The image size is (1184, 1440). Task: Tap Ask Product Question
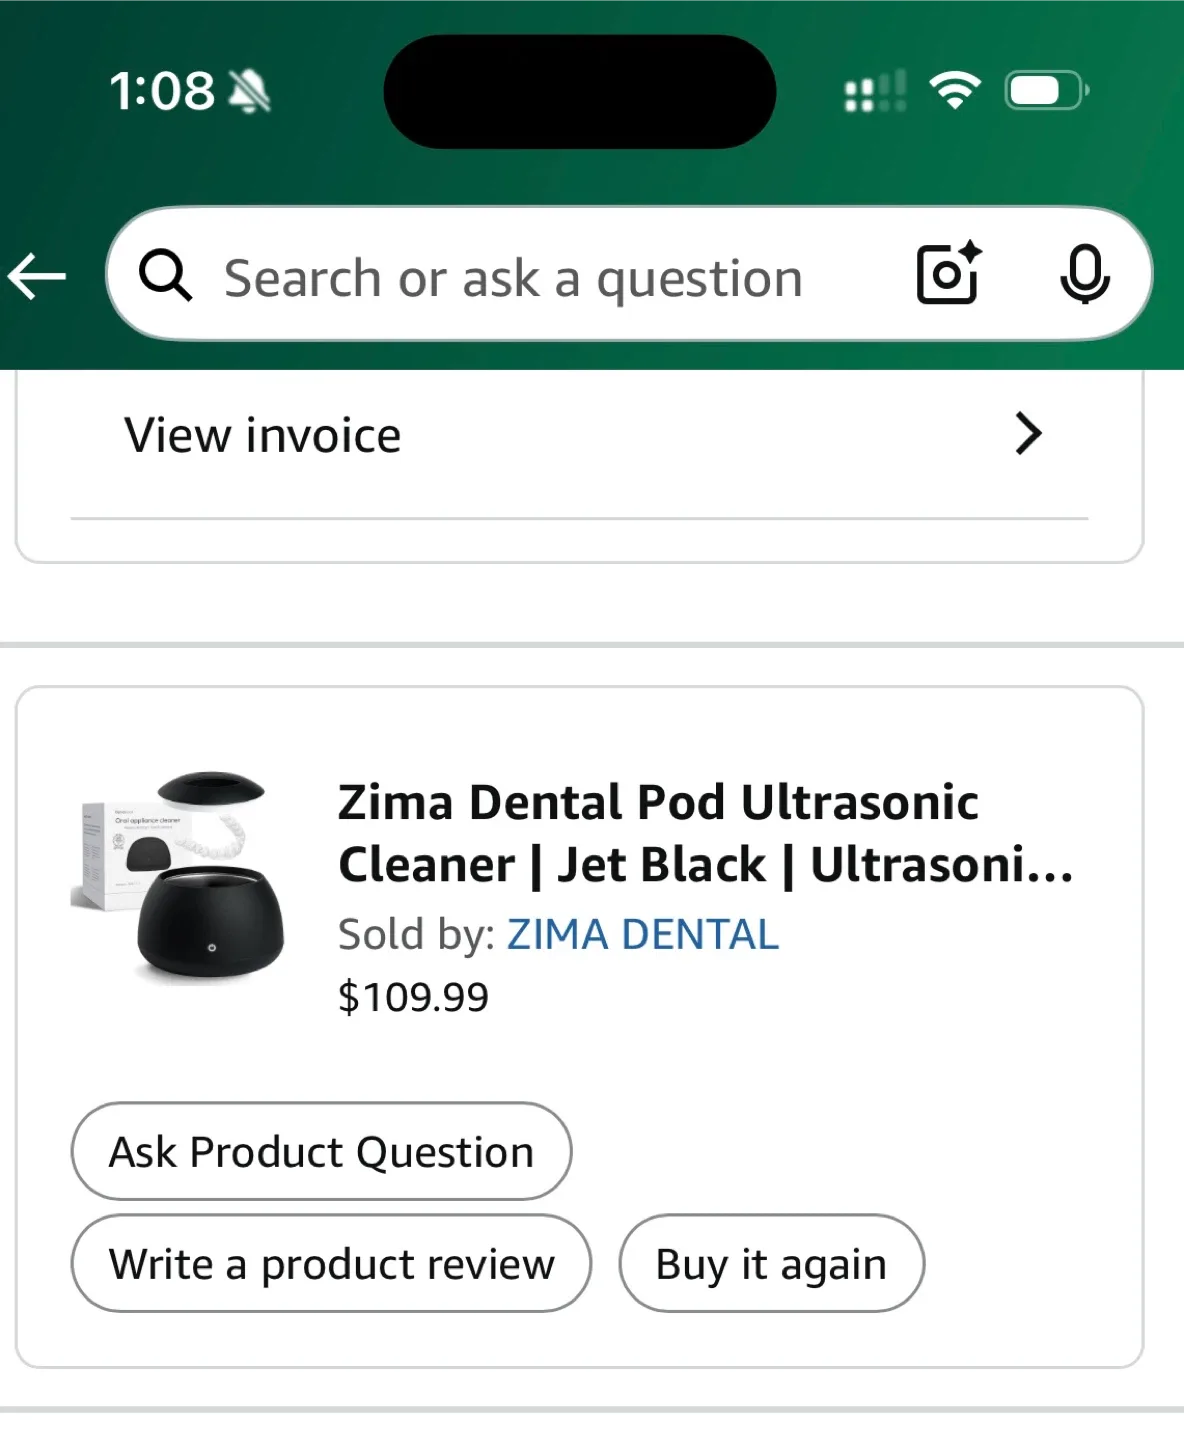320,1152
